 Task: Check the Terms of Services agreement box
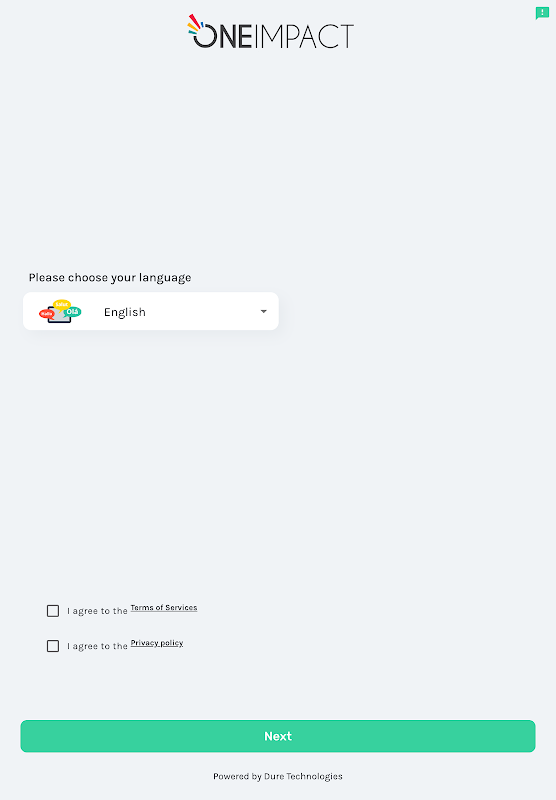pyautogui.click(x=53, y=611)
